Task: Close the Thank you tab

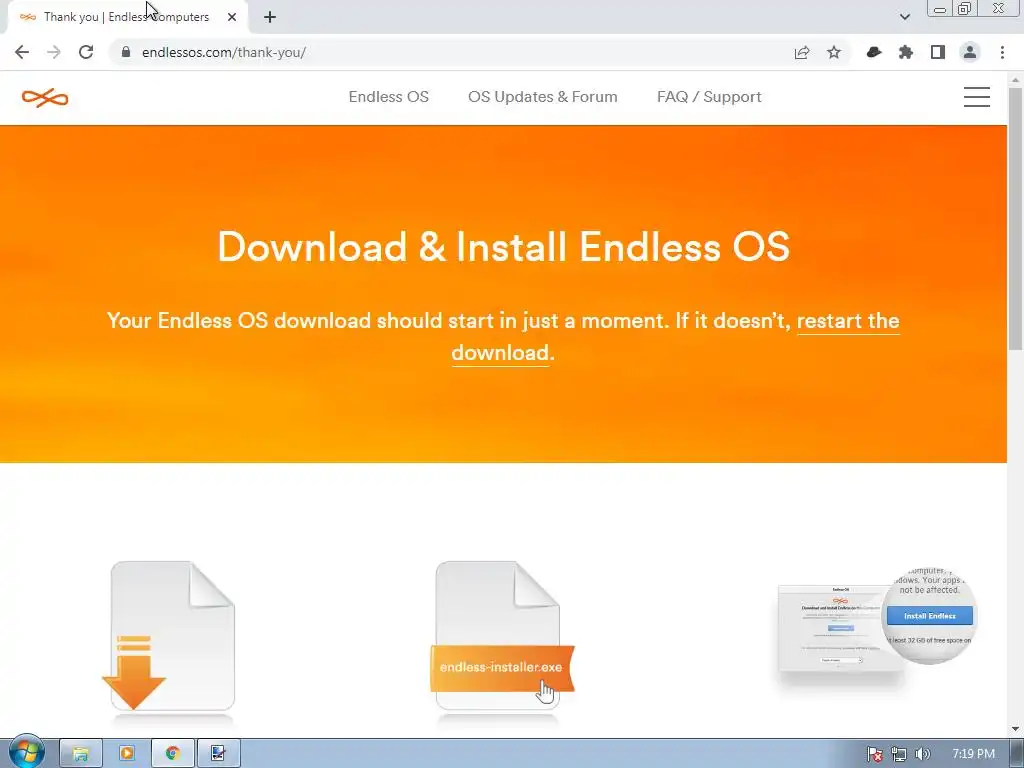Action: [232, 17]
